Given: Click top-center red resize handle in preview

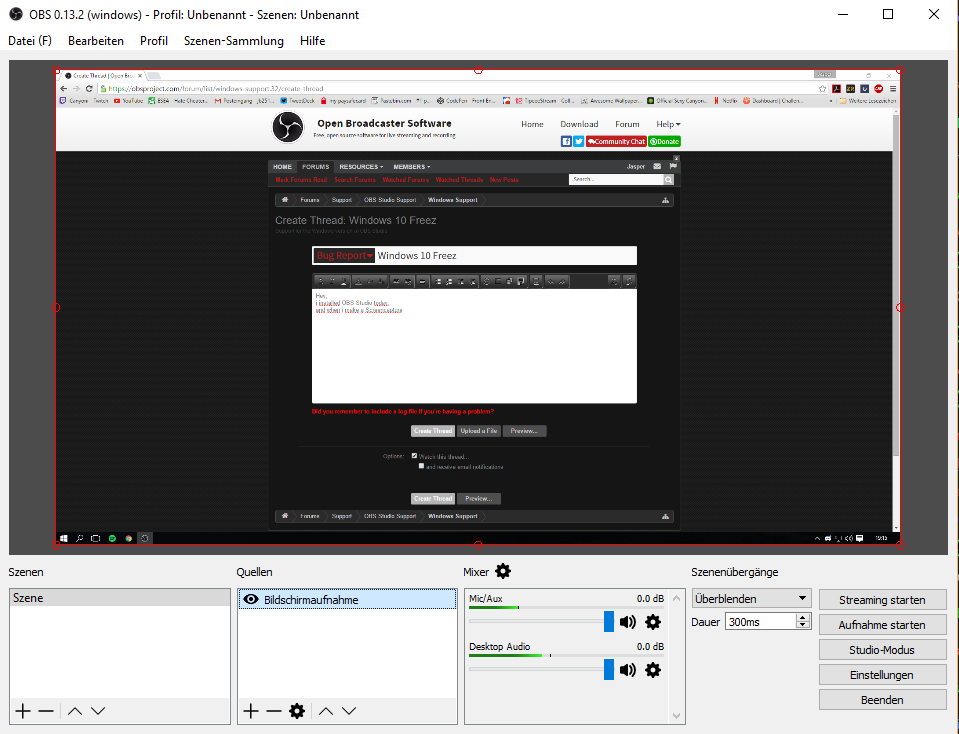Looking at the screenshot, I should (x=478, y=70).
